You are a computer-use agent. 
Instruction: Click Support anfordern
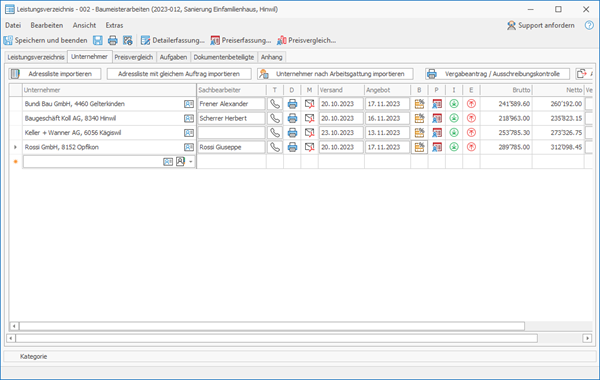tap(541, 25)
